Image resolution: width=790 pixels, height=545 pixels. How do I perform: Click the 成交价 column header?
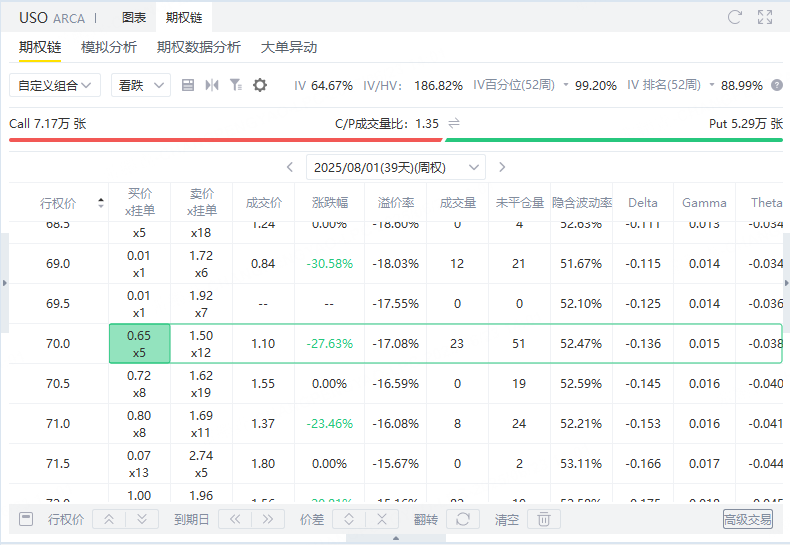click(x=264, y=202)
